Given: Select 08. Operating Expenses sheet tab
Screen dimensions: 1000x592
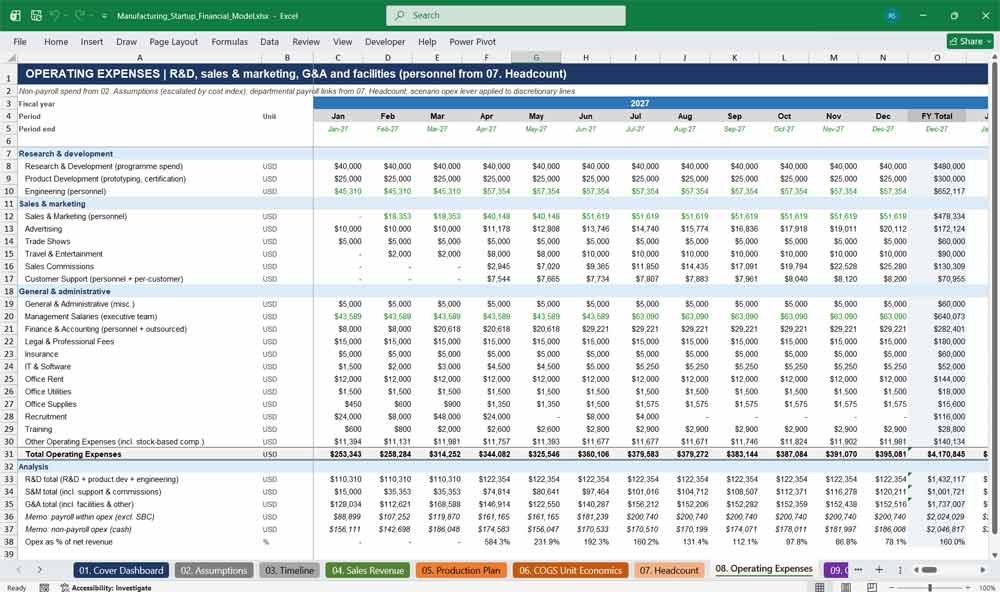Looking at the screenshot, I should click(x=764, y=569).
